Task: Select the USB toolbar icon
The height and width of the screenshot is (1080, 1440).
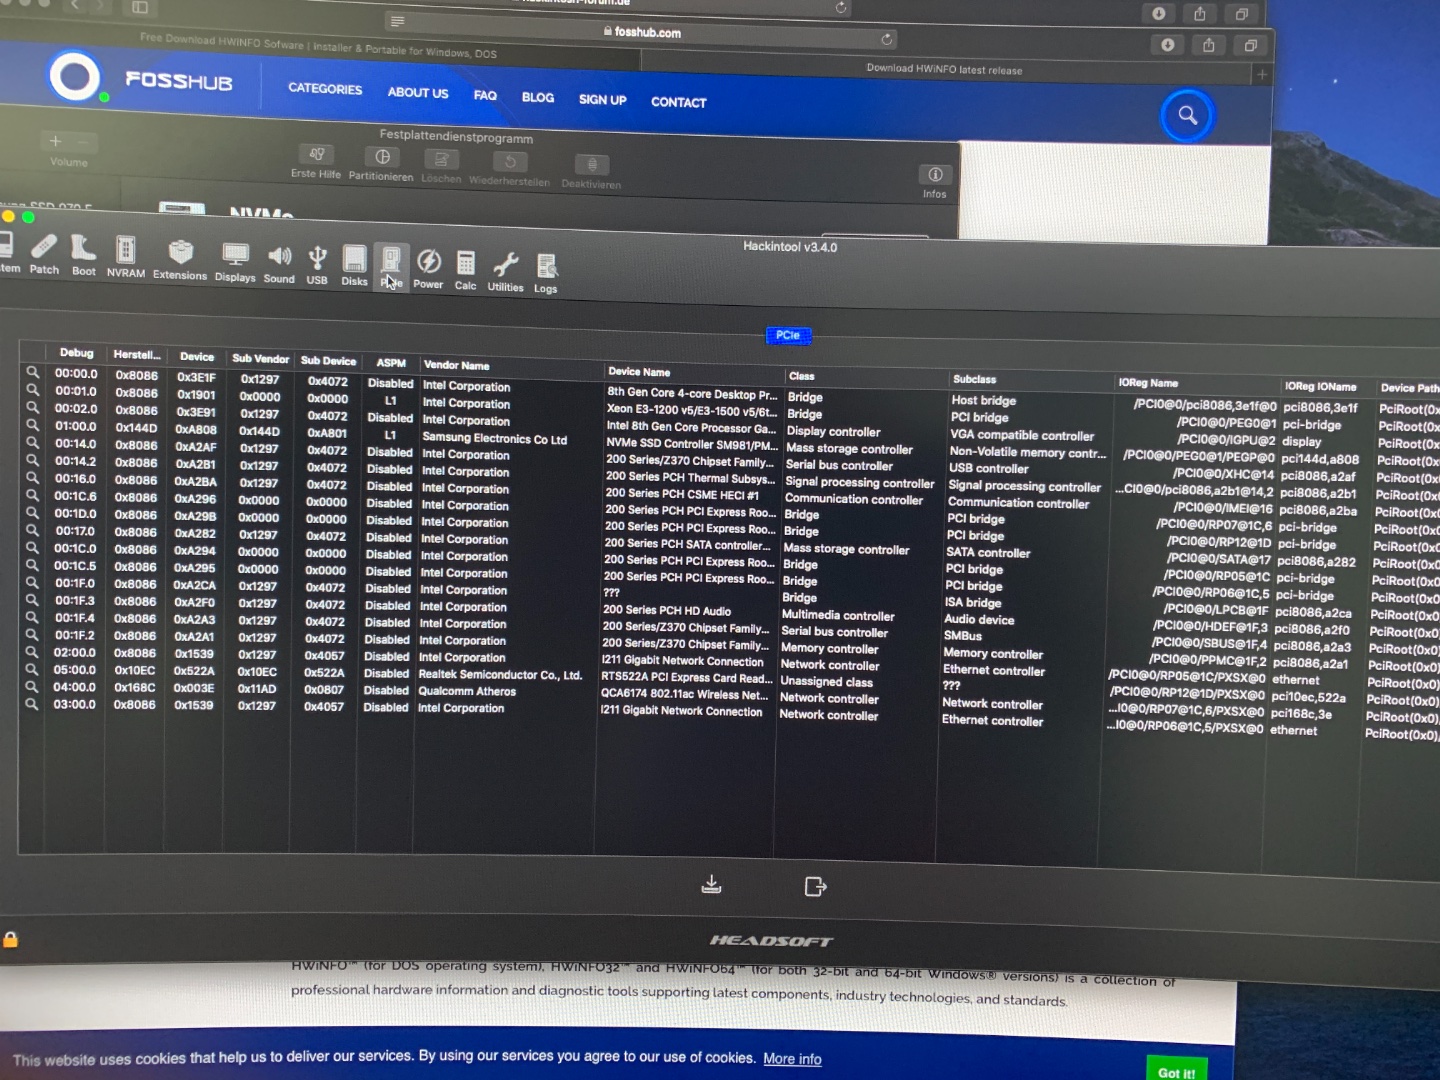Action: (x=317, y=266)
